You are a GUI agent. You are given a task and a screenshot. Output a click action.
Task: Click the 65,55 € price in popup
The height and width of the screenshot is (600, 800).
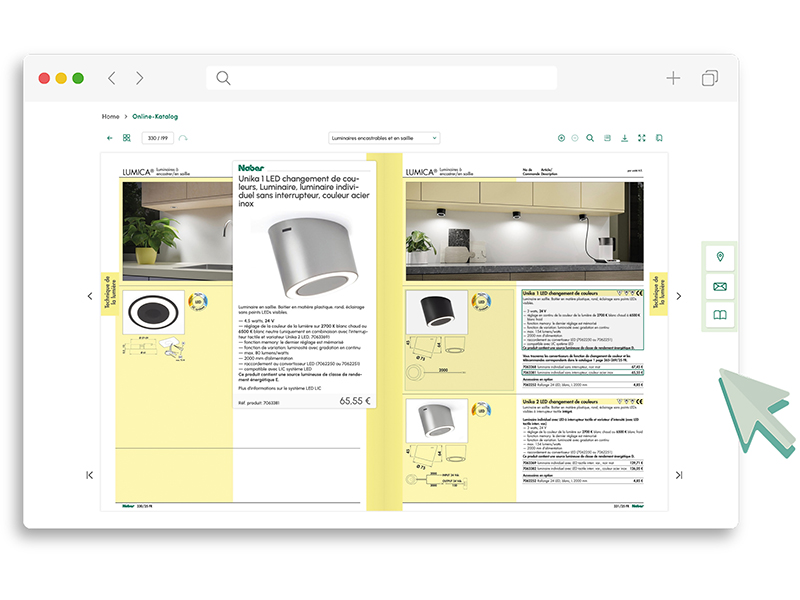click(x=355, y=401)
